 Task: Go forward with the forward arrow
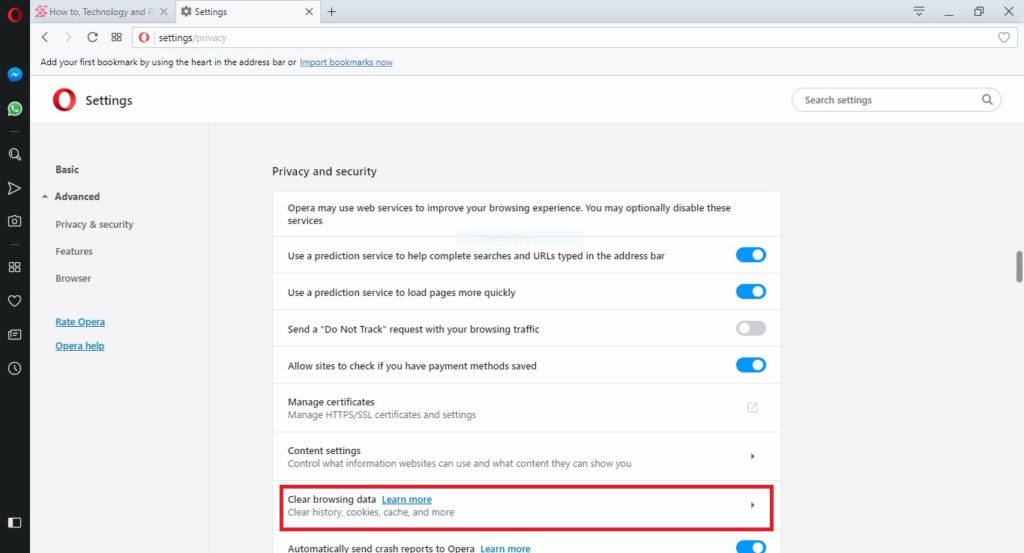pos(68,37)
